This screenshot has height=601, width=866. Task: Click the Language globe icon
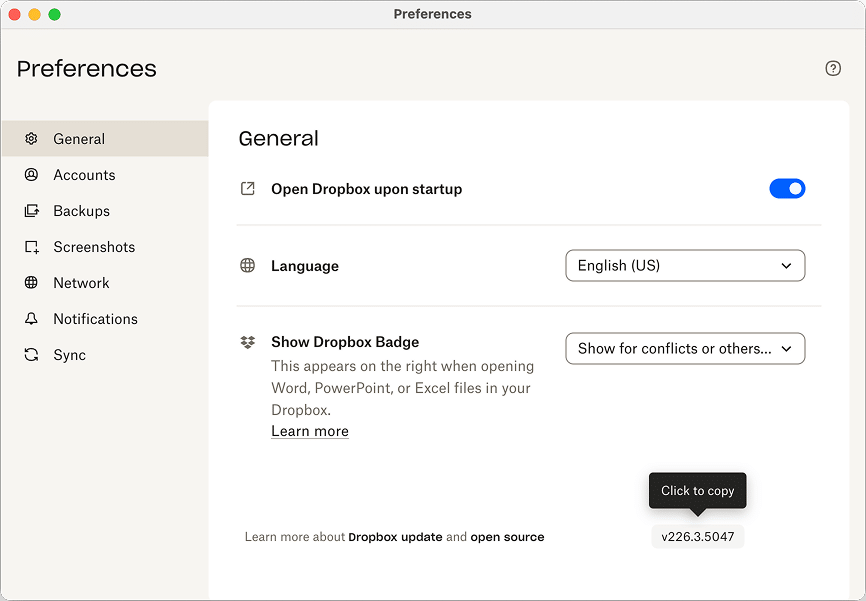(247, 266)
